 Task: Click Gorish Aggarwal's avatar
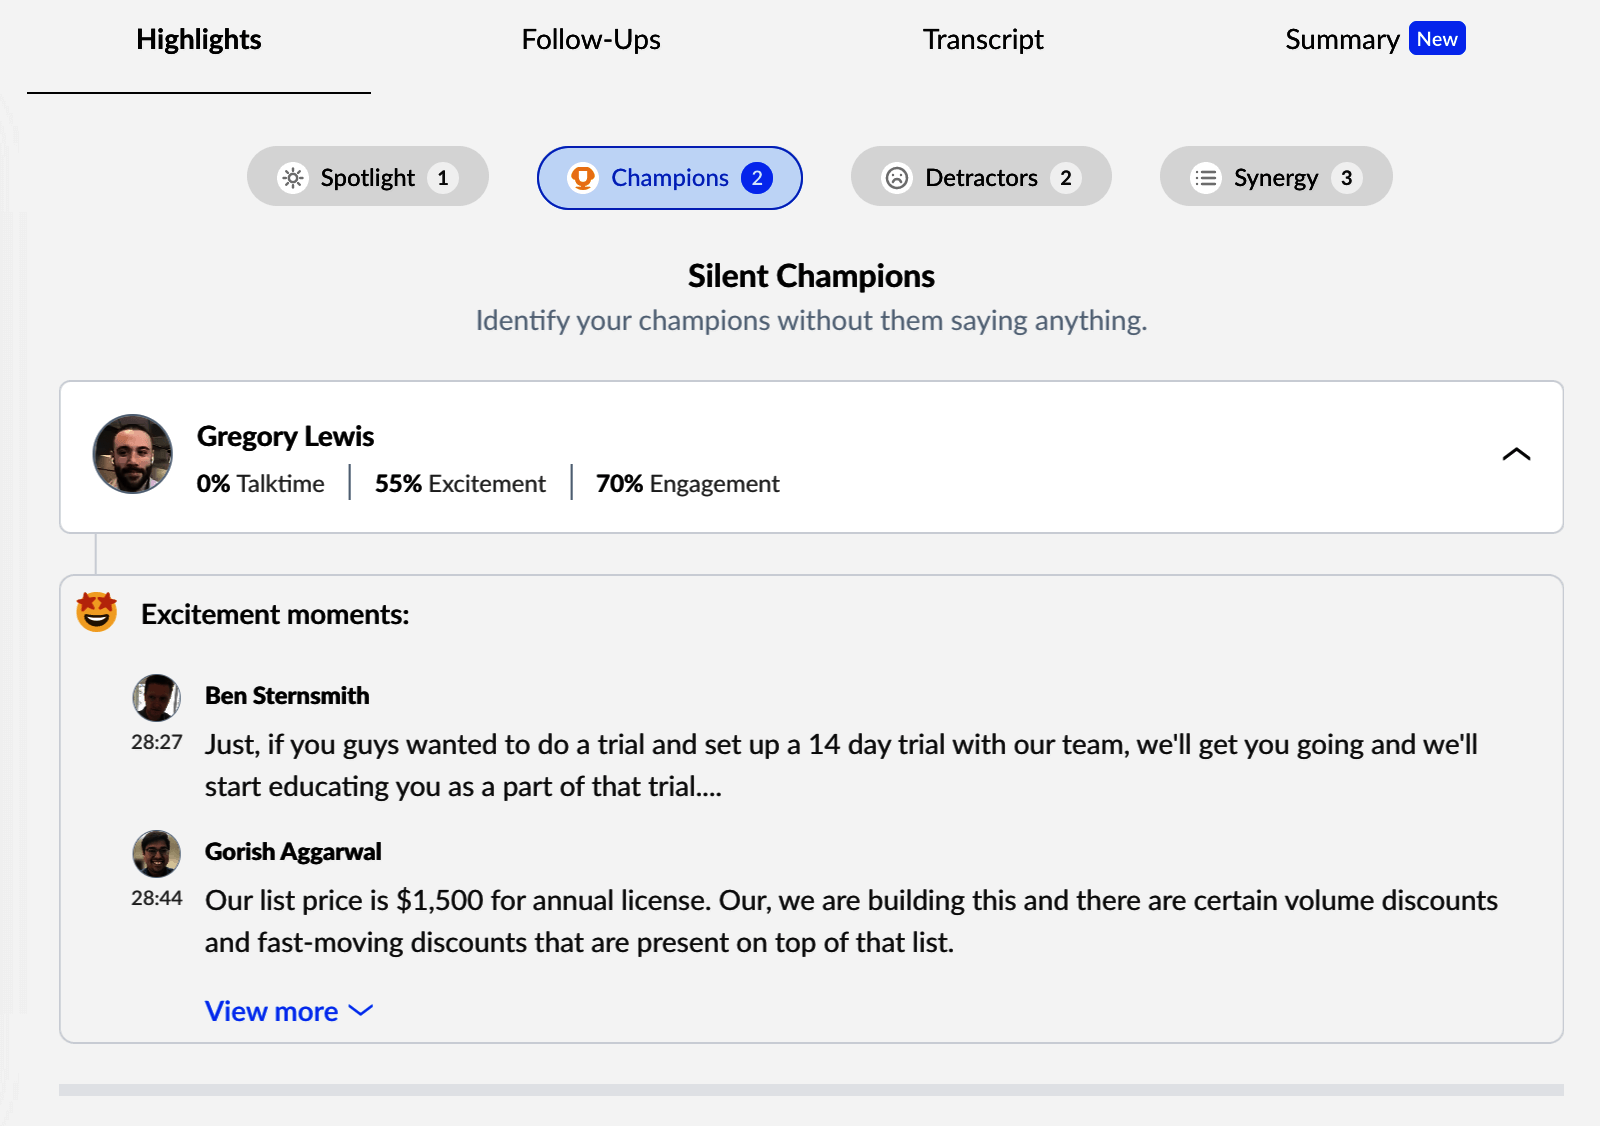tap(157, 853)
